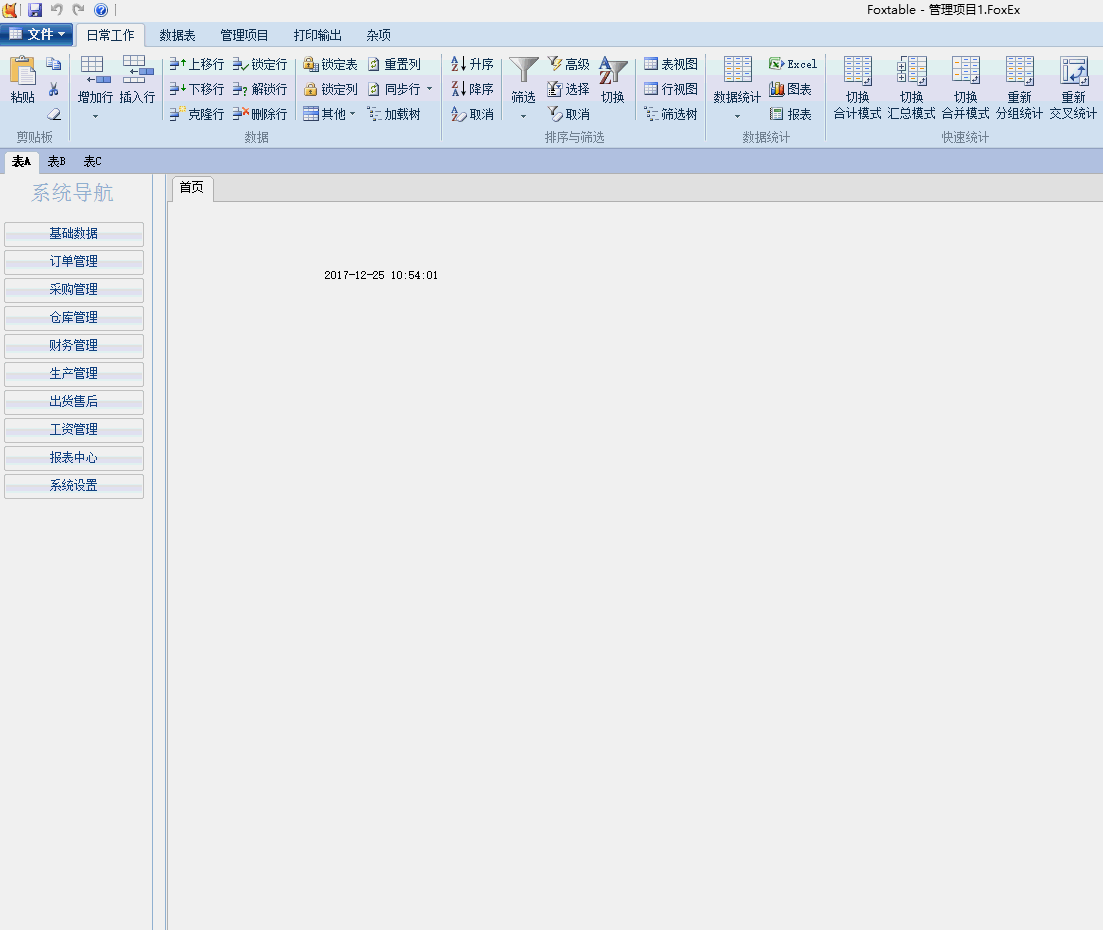
Task: Click Delete Row (删除行) icon
Action: point(241,114)
